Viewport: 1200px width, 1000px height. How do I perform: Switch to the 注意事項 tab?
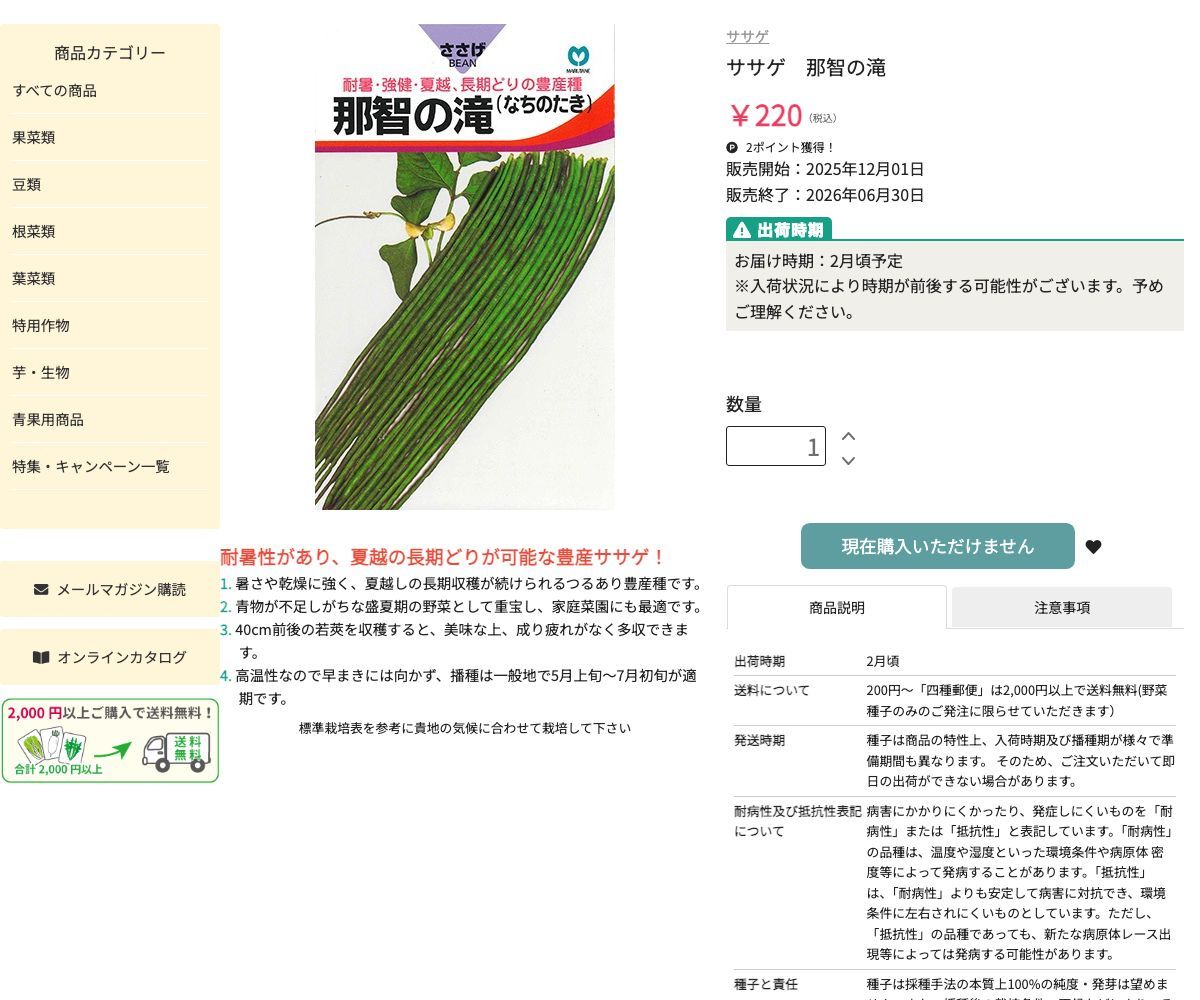point(1061,607)
